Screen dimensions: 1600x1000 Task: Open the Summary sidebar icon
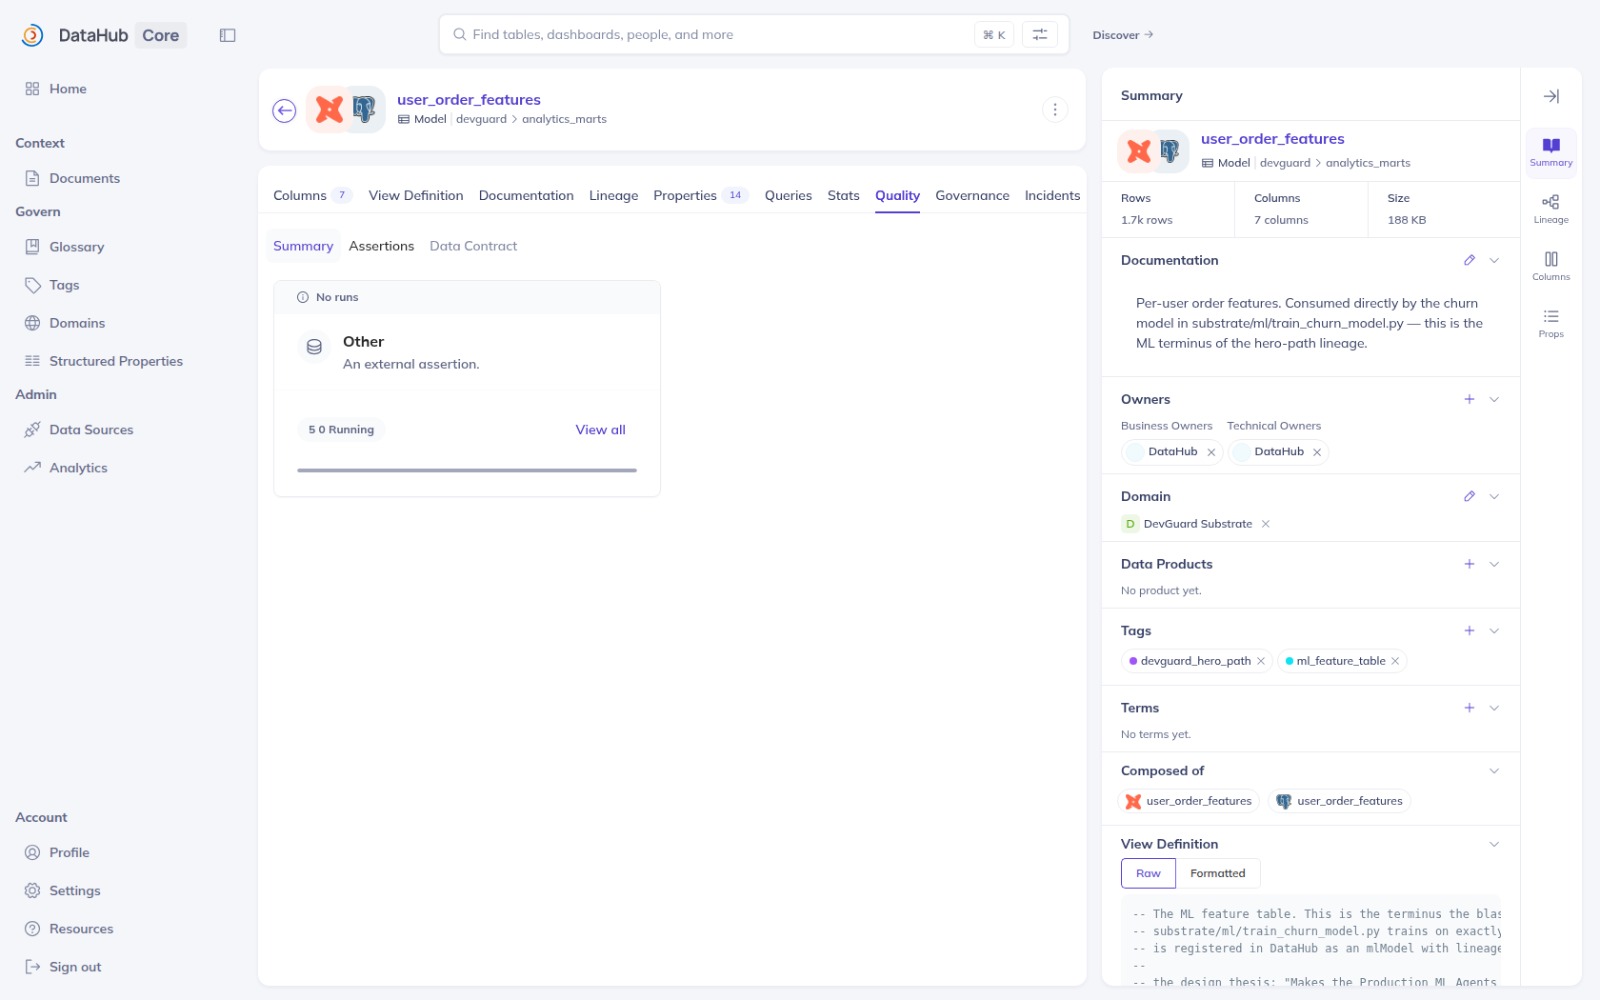coord(1551,152)
